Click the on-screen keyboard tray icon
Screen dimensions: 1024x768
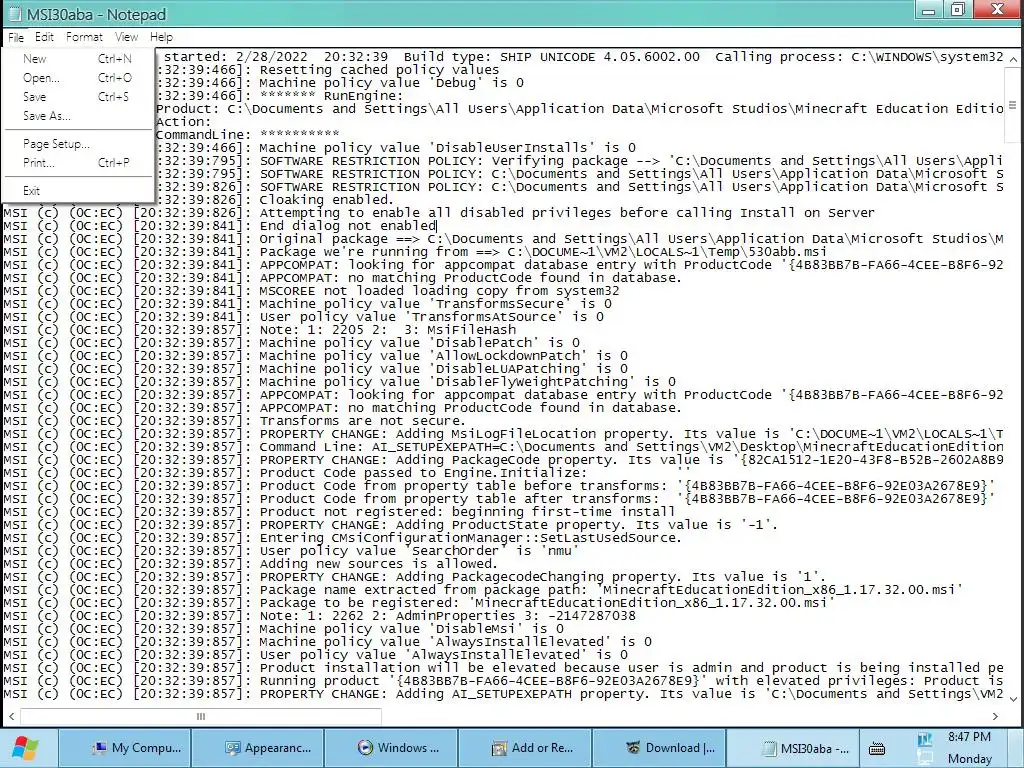[x=877, y=748]
